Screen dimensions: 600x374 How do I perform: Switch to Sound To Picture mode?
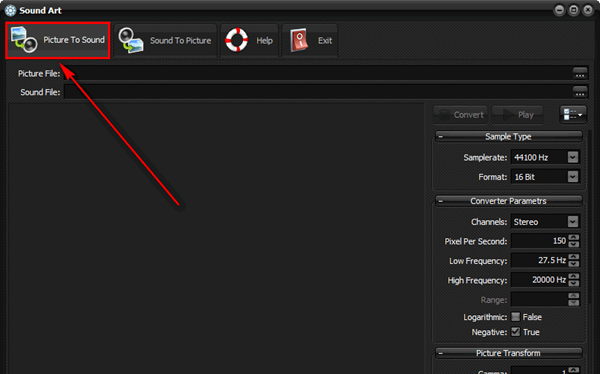[x=165, y=41]
